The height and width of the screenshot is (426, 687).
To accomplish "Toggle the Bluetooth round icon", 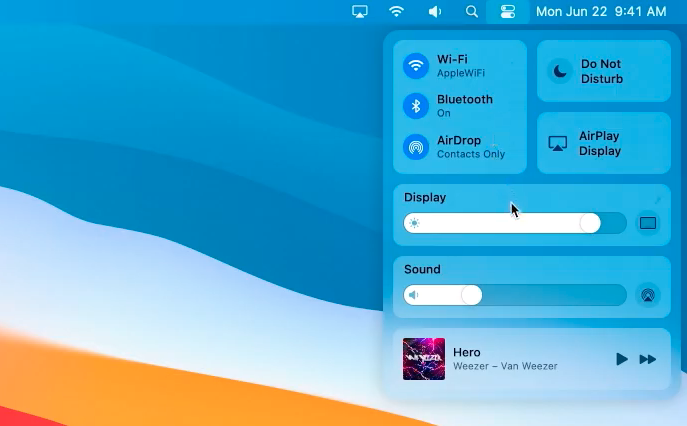I will point(415,106).
